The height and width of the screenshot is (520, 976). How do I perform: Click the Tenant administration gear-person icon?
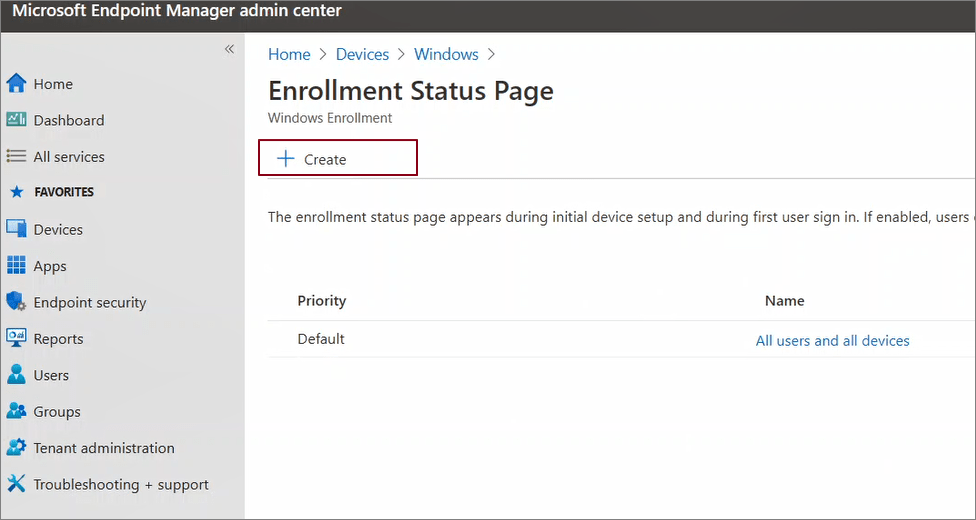pyautogui.click(x=16, y=448)
